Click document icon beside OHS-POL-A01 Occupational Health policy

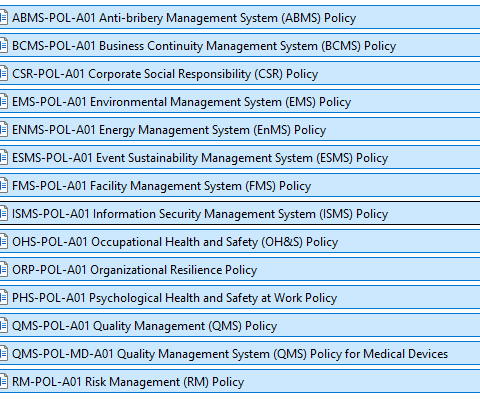pos(4,241)
